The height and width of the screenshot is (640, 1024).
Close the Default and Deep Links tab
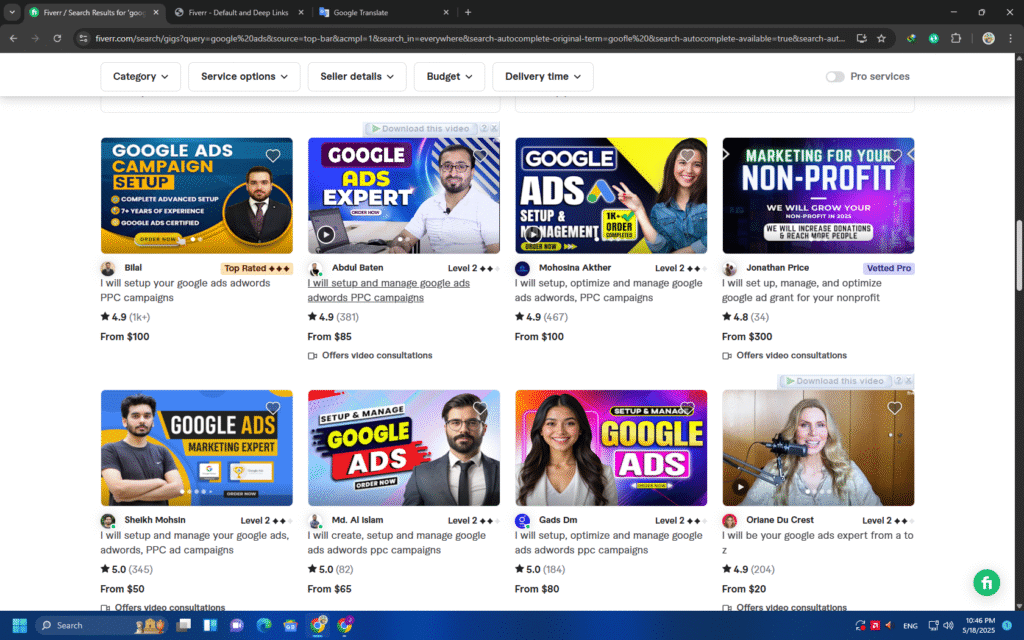click(300, 12)
